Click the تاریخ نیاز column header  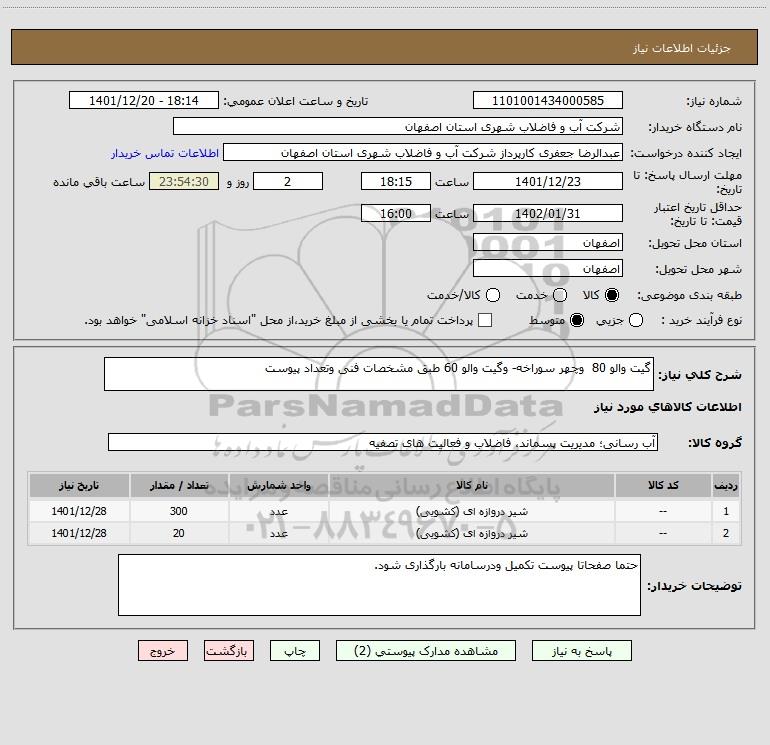click(x=79, y=485)
